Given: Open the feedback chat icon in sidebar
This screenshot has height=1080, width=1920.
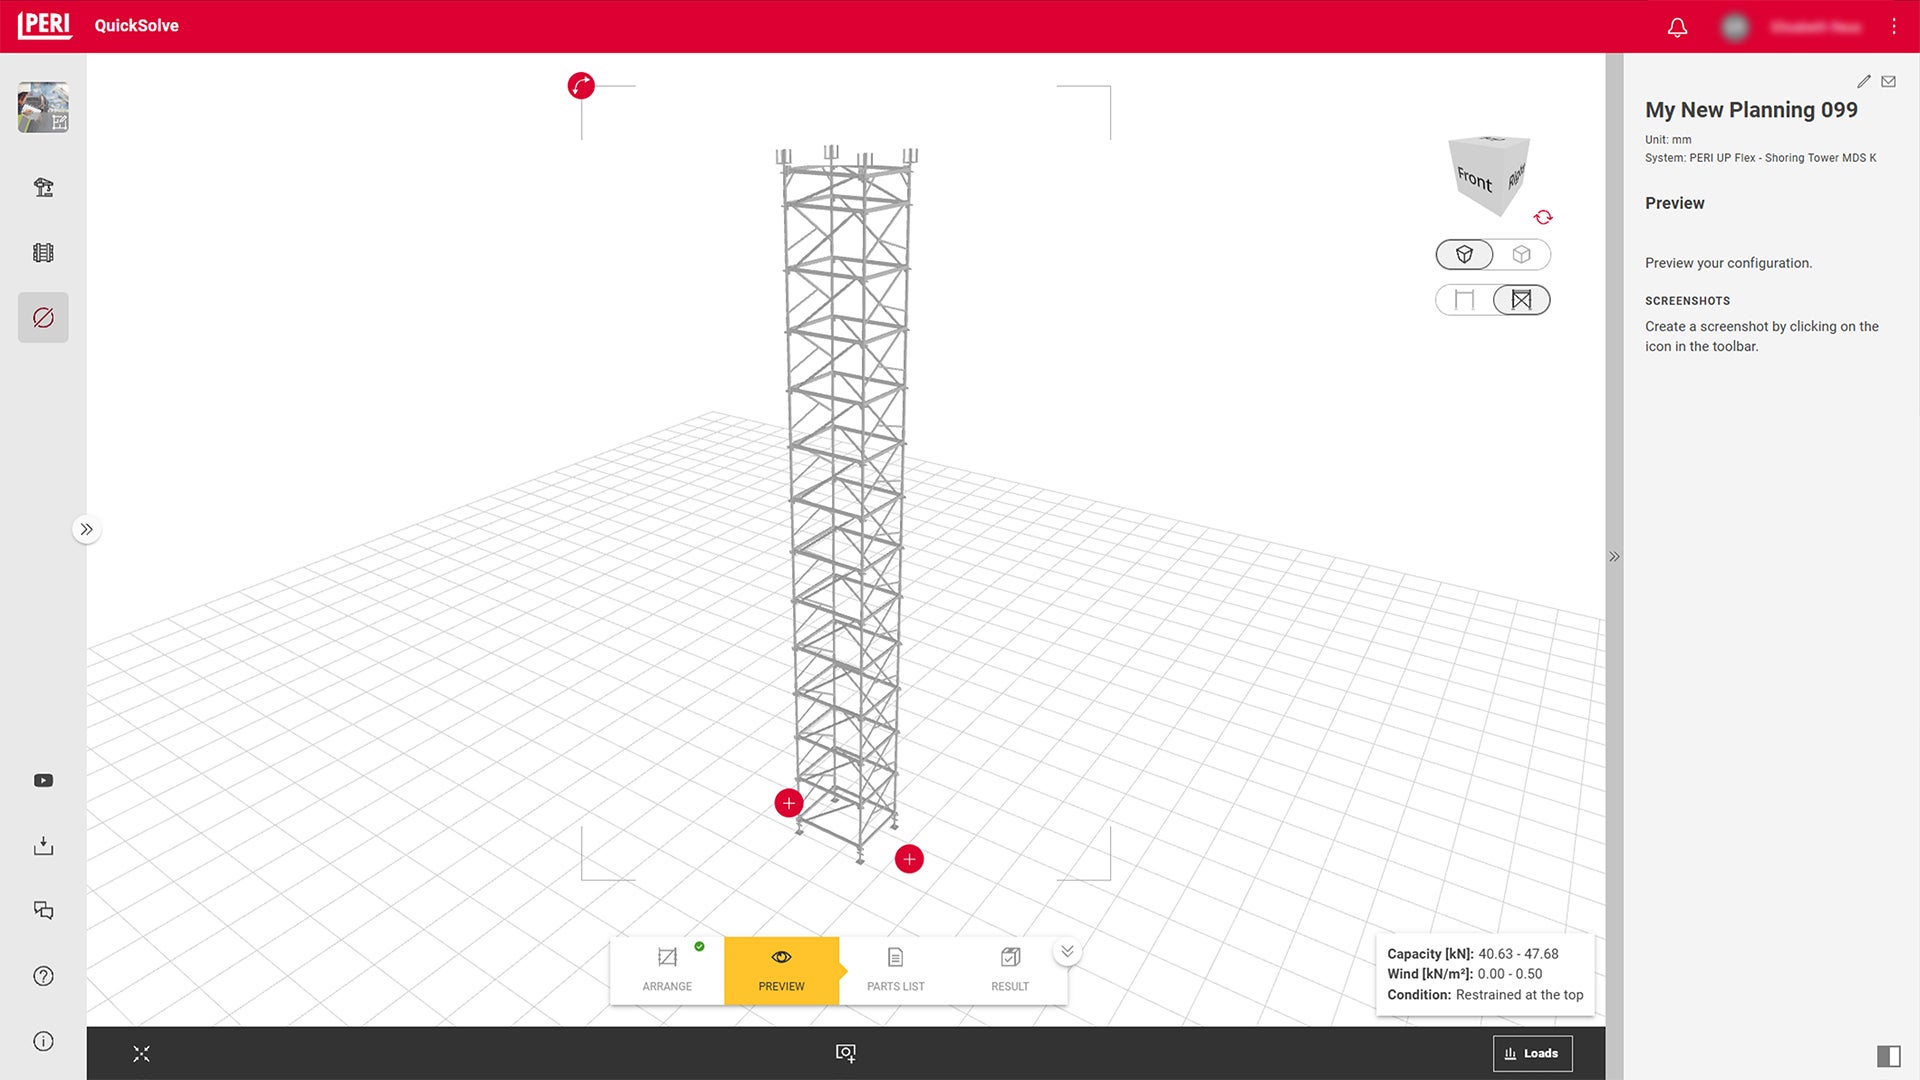Looking at the screenshot, I should 43,910.
